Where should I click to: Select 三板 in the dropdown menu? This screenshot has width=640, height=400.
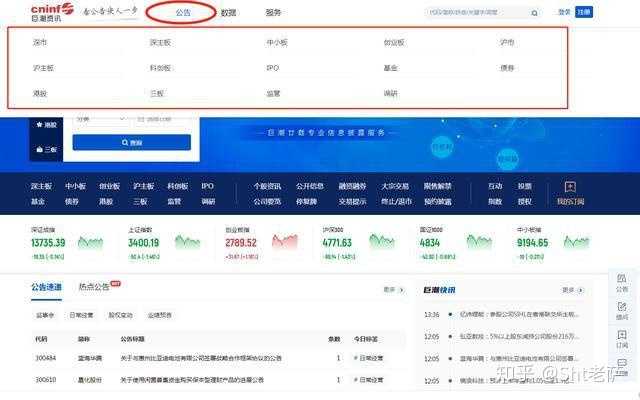coord(157,93)
